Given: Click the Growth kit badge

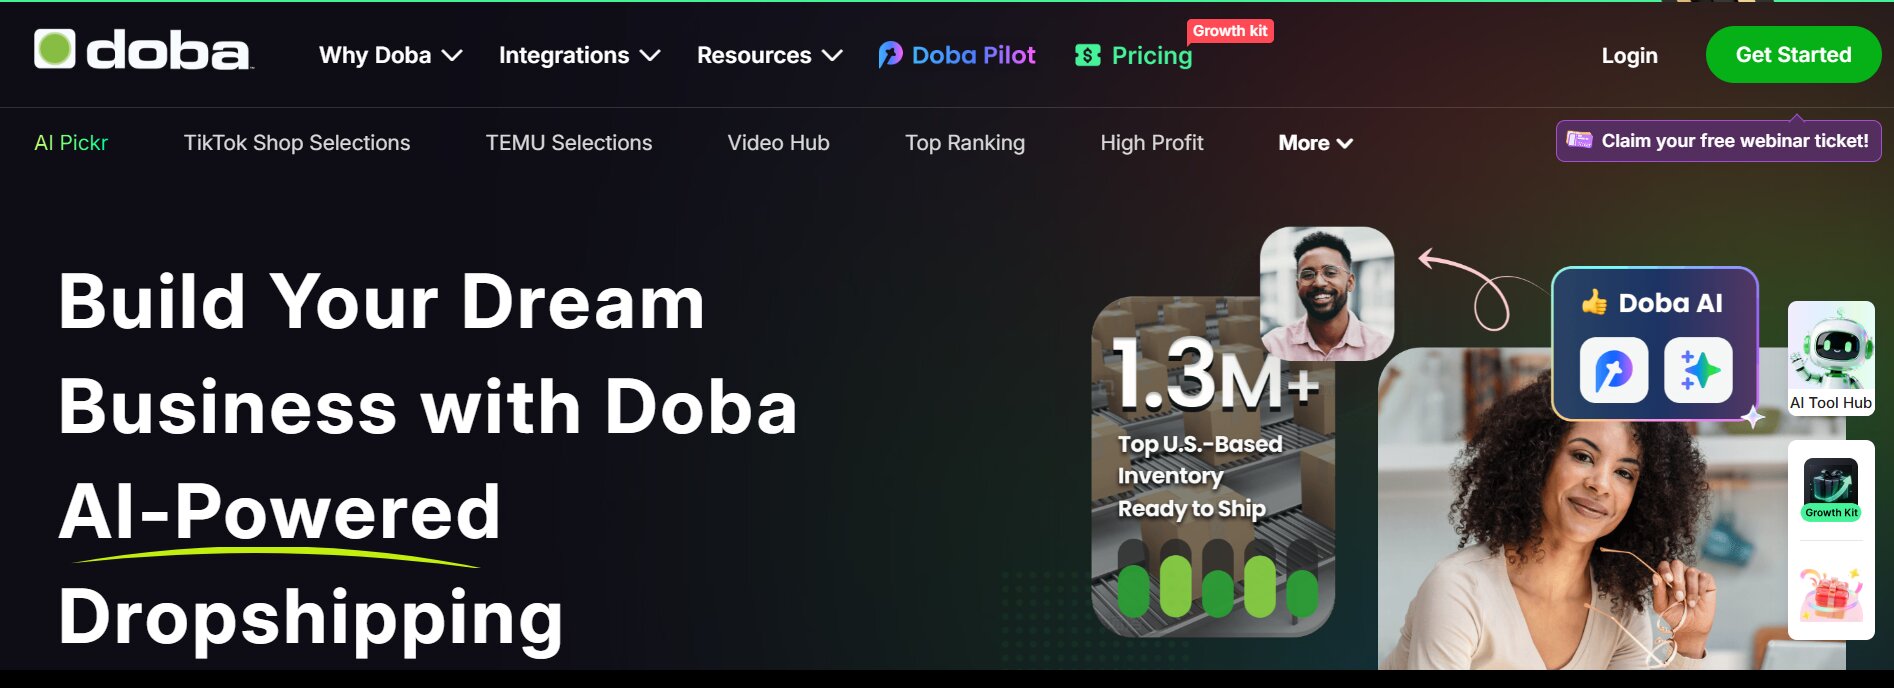Looking at the screenshot, I should pos(1230,31).
